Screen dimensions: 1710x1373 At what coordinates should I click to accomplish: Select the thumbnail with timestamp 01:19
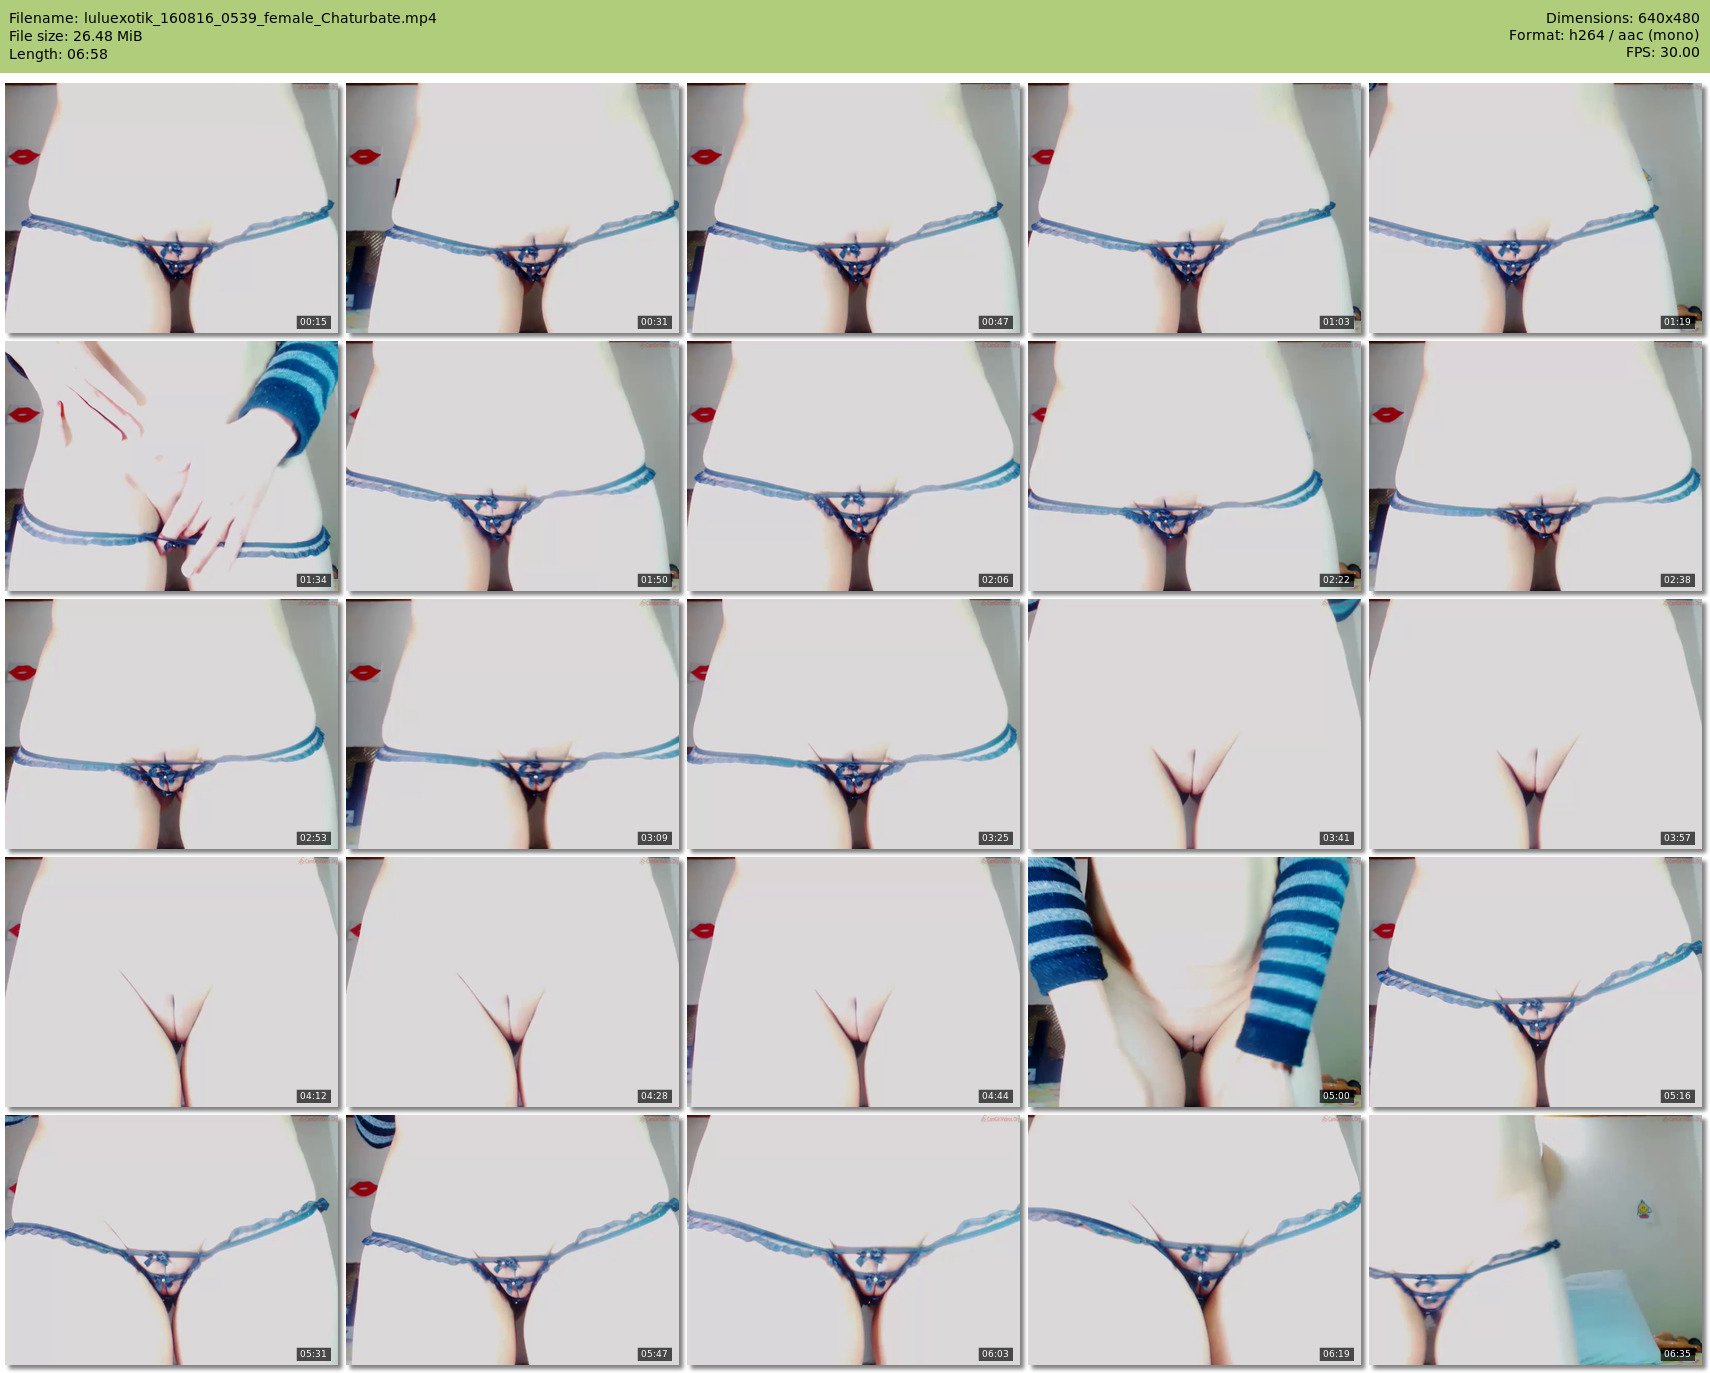[x=1536, y=208]
